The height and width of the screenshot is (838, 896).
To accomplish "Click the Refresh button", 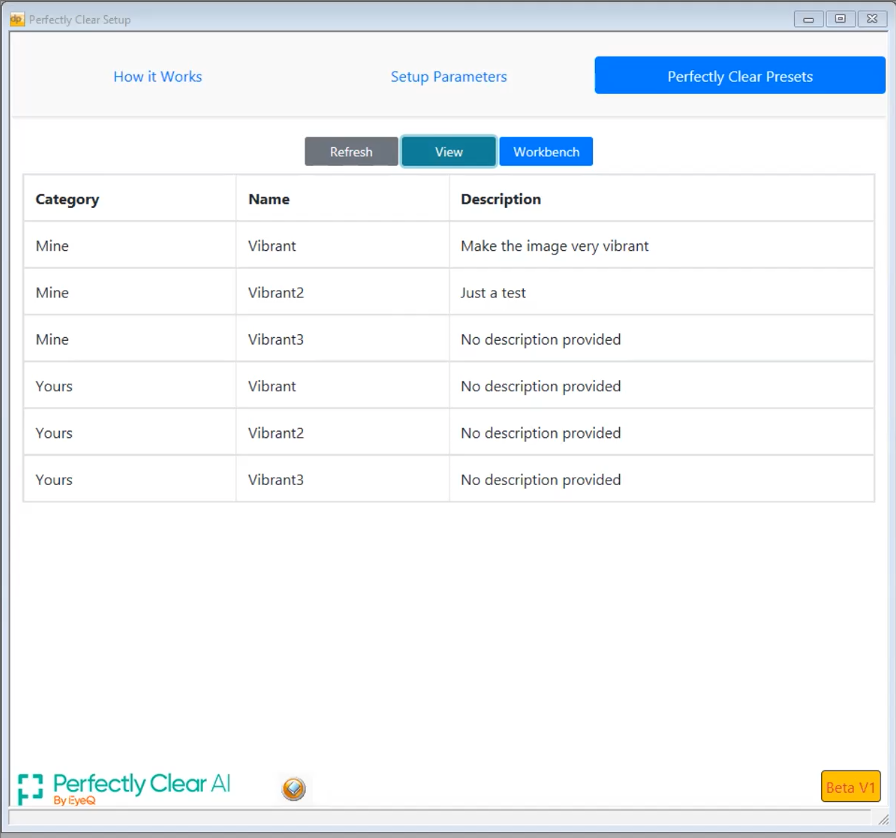I will coord(351,151).
